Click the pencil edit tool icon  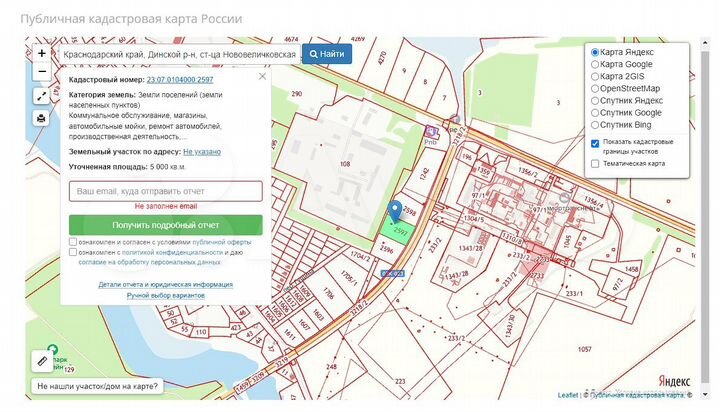point(42,358)
